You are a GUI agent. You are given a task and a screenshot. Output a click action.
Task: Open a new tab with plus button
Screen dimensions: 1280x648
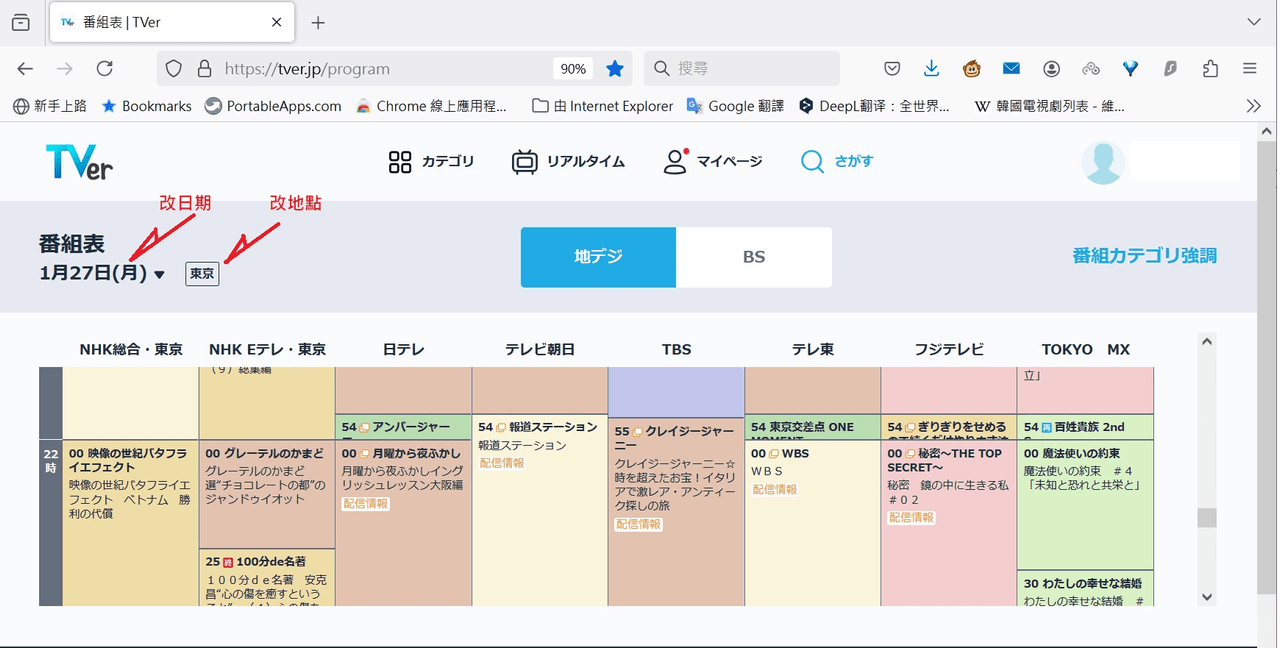[x=318, y=22]
